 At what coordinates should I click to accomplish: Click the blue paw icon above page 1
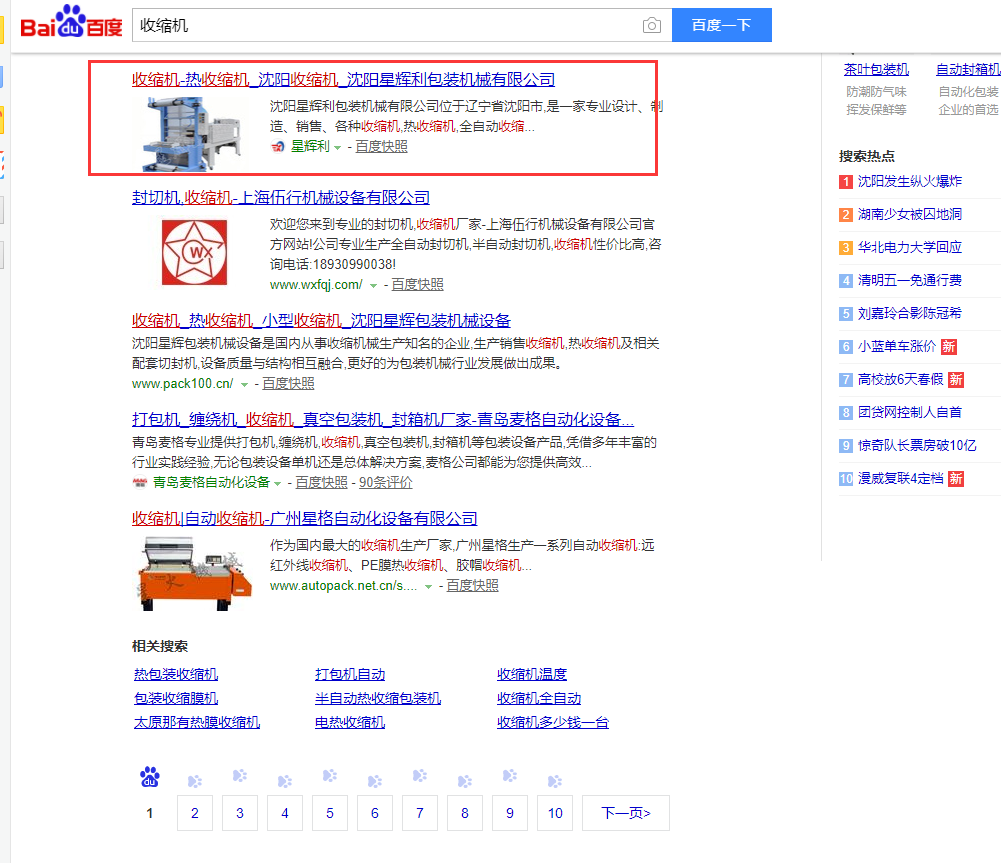point(150,776)
